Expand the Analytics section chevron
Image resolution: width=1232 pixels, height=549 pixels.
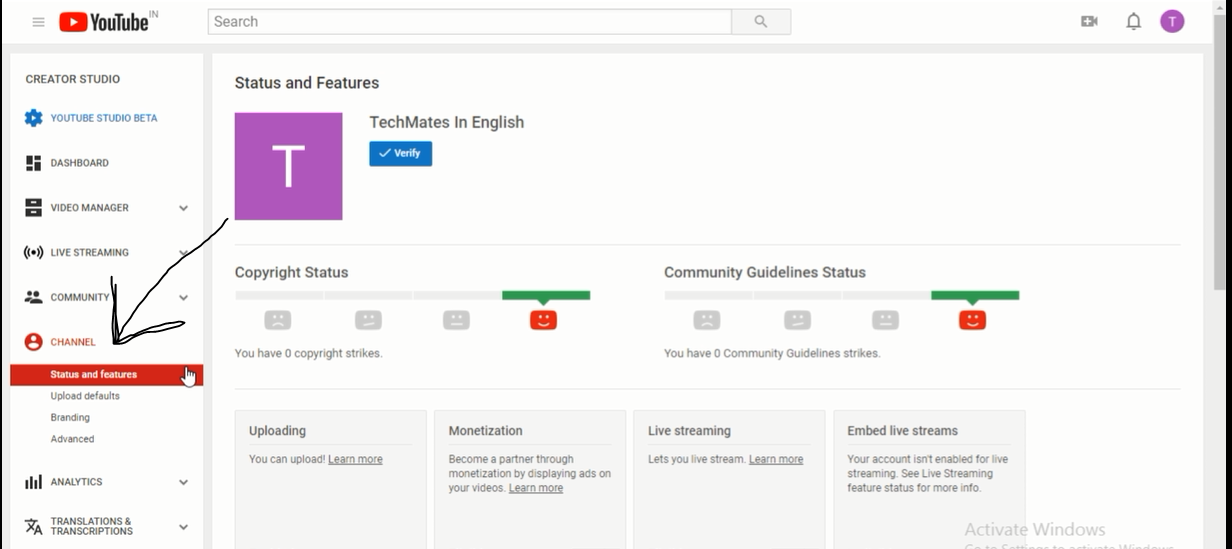pyautogui.click(x=183, y=482)
